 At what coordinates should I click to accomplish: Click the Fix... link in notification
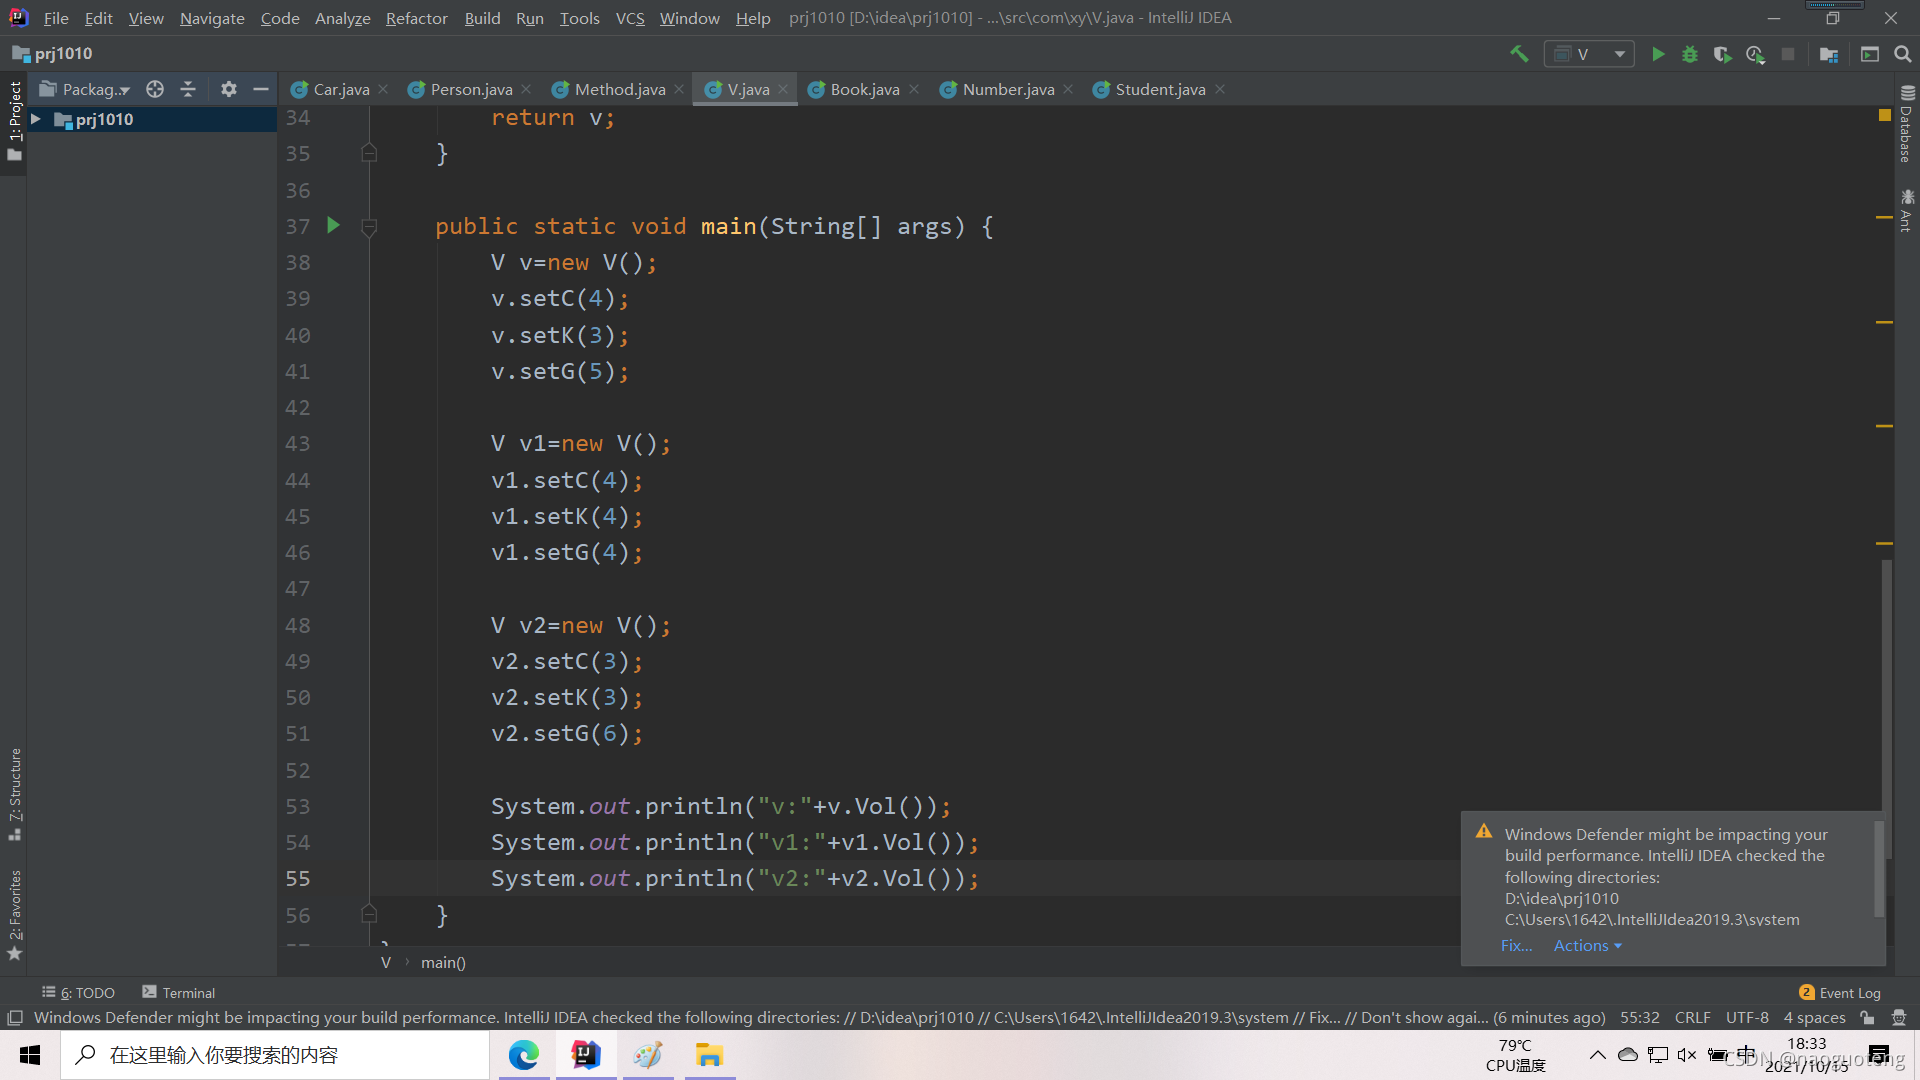(x=1516, y=946)
